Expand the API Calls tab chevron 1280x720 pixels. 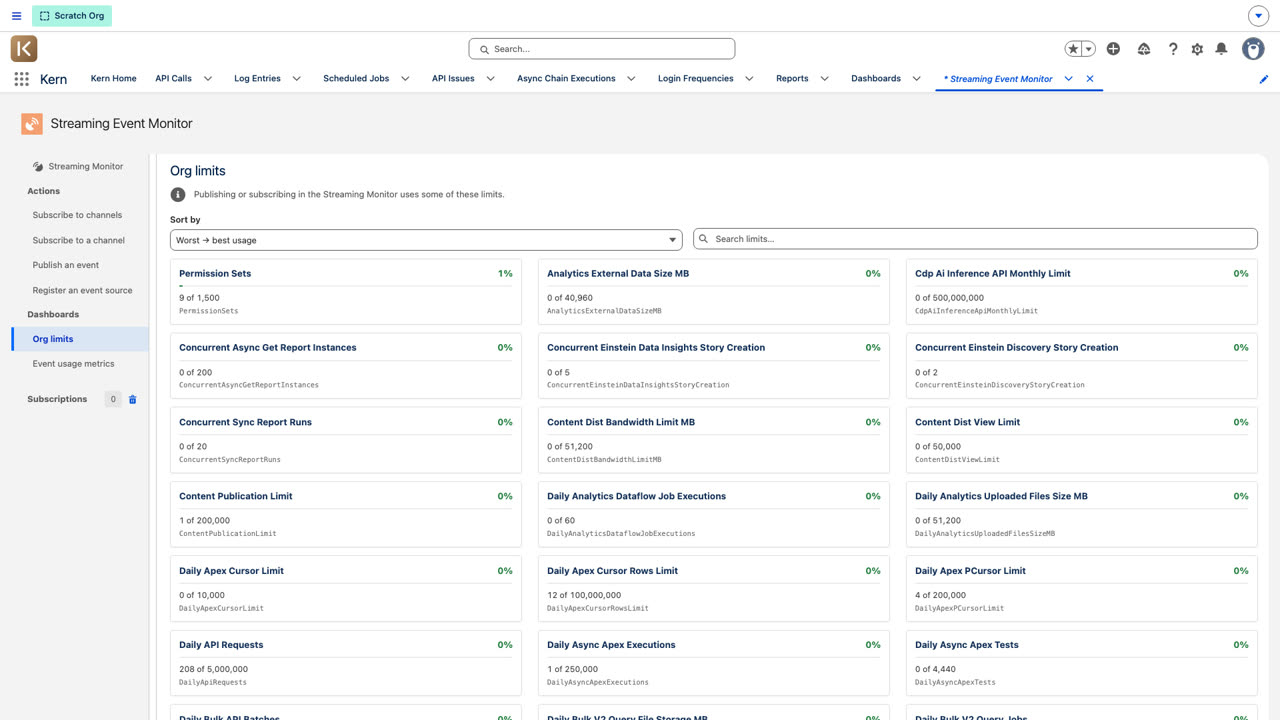pyautogui.click(x=208, y=79)
